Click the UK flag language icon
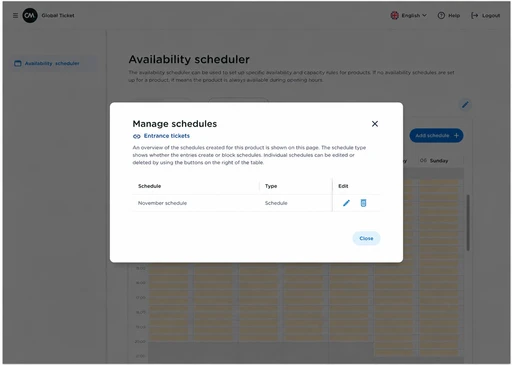Image resolution: width=512 pixels, height=365 pixels. [394, 15]
